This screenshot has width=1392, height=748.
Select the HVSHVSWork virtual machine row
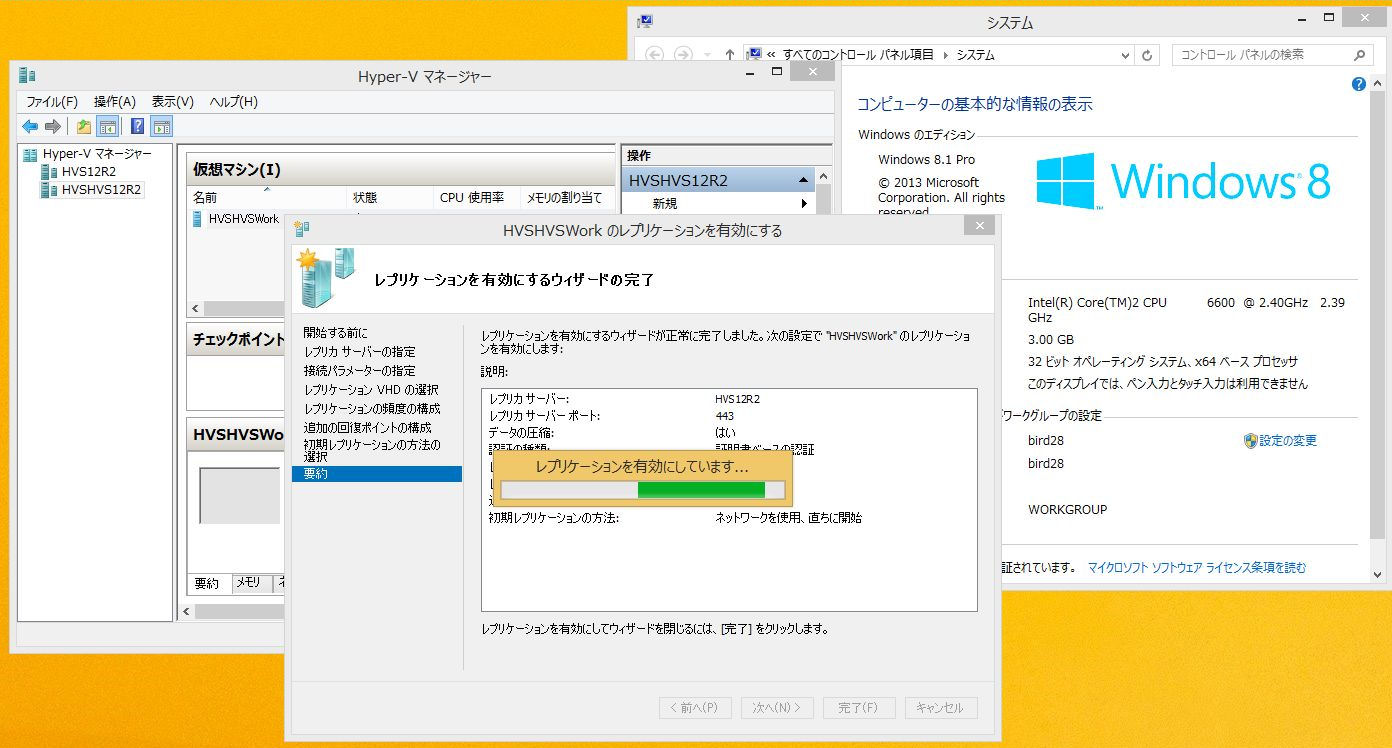(244, 219)
